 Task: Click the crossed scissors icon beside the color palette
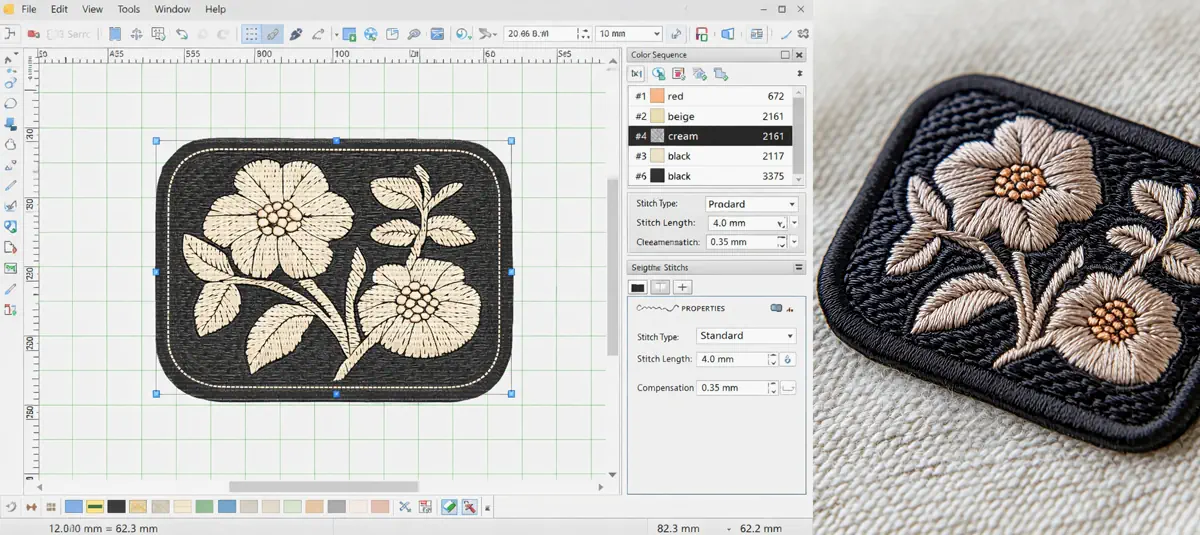(x=405, y=507)
